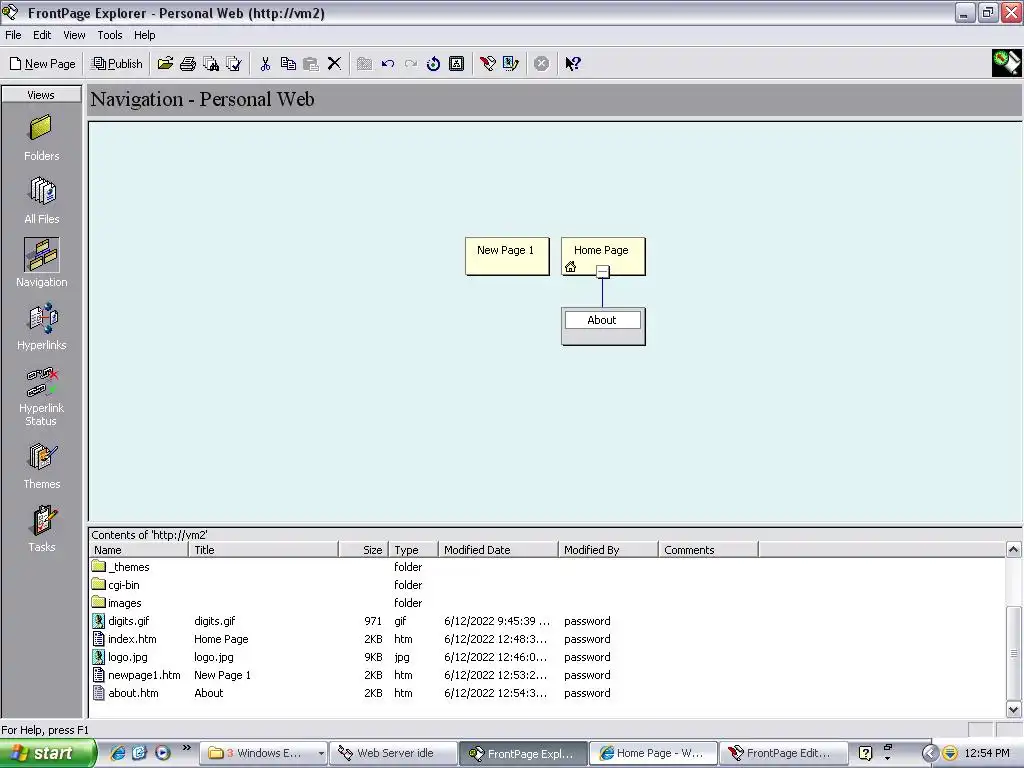Image resolution: width=1024 pixels, height=768 pixels.
Task: Click the Redo arrow icon
Action: click(411, 63)
